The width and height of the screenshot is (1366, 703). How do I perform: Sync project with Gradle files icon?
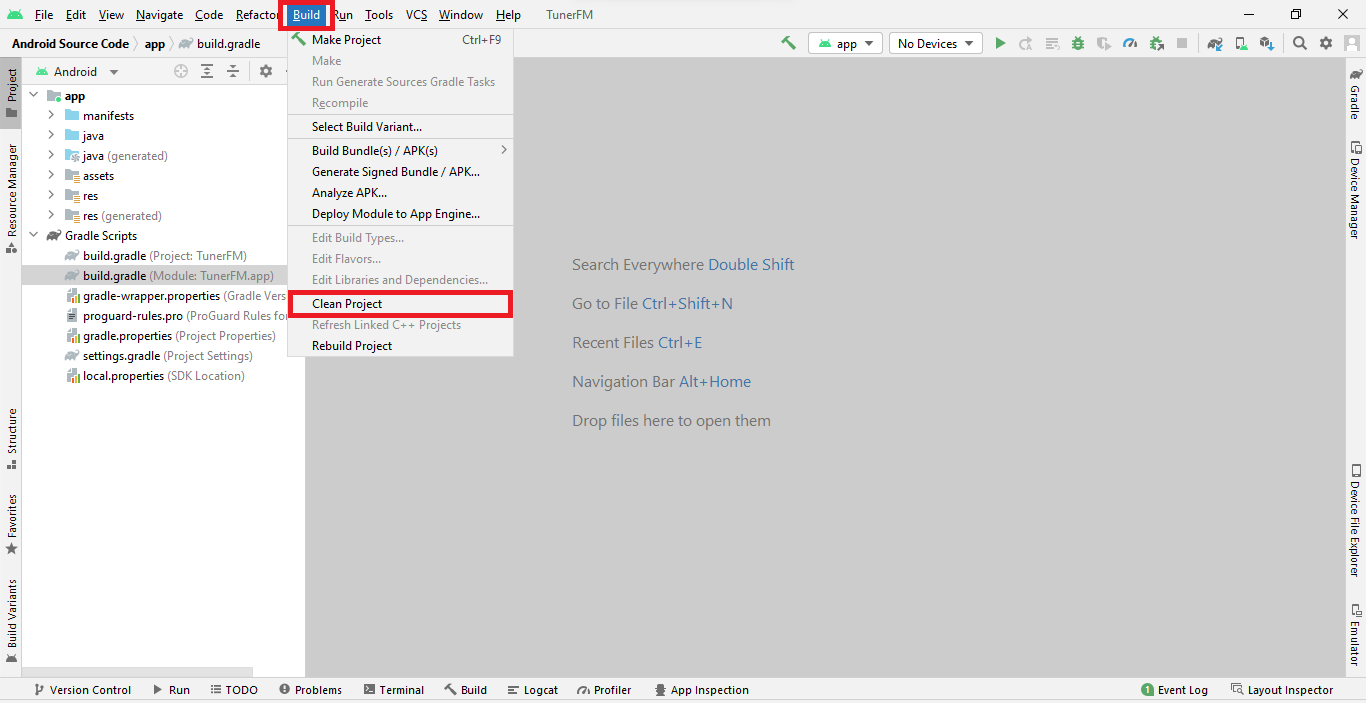(1215, 43)
